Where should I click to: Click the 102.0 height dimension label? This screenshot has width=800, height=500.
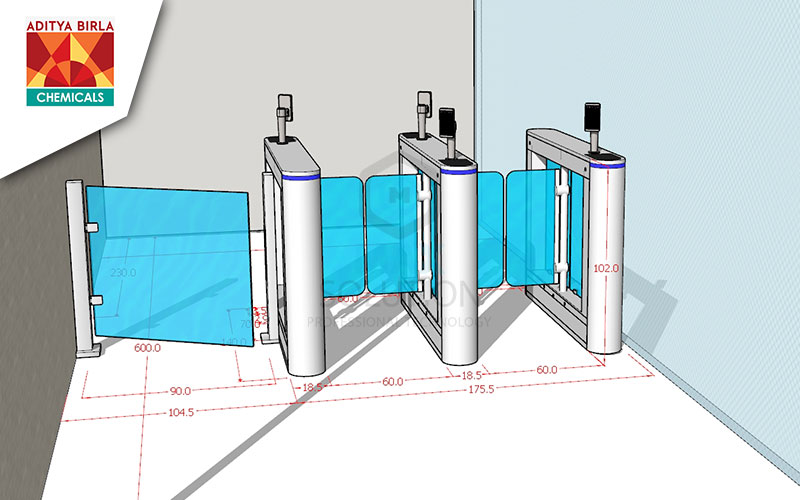[606, 268]
